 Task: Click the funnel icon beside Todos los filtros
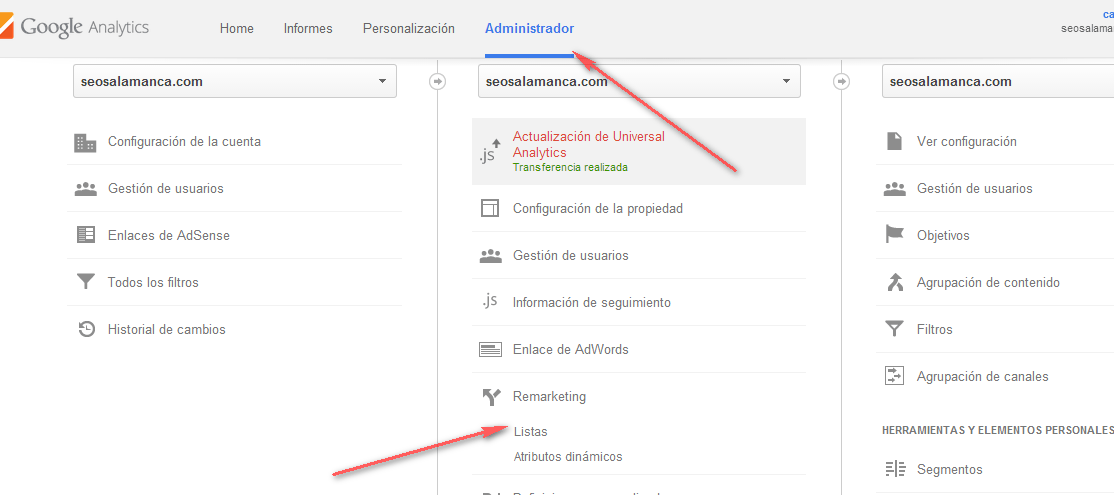(85, 282)
